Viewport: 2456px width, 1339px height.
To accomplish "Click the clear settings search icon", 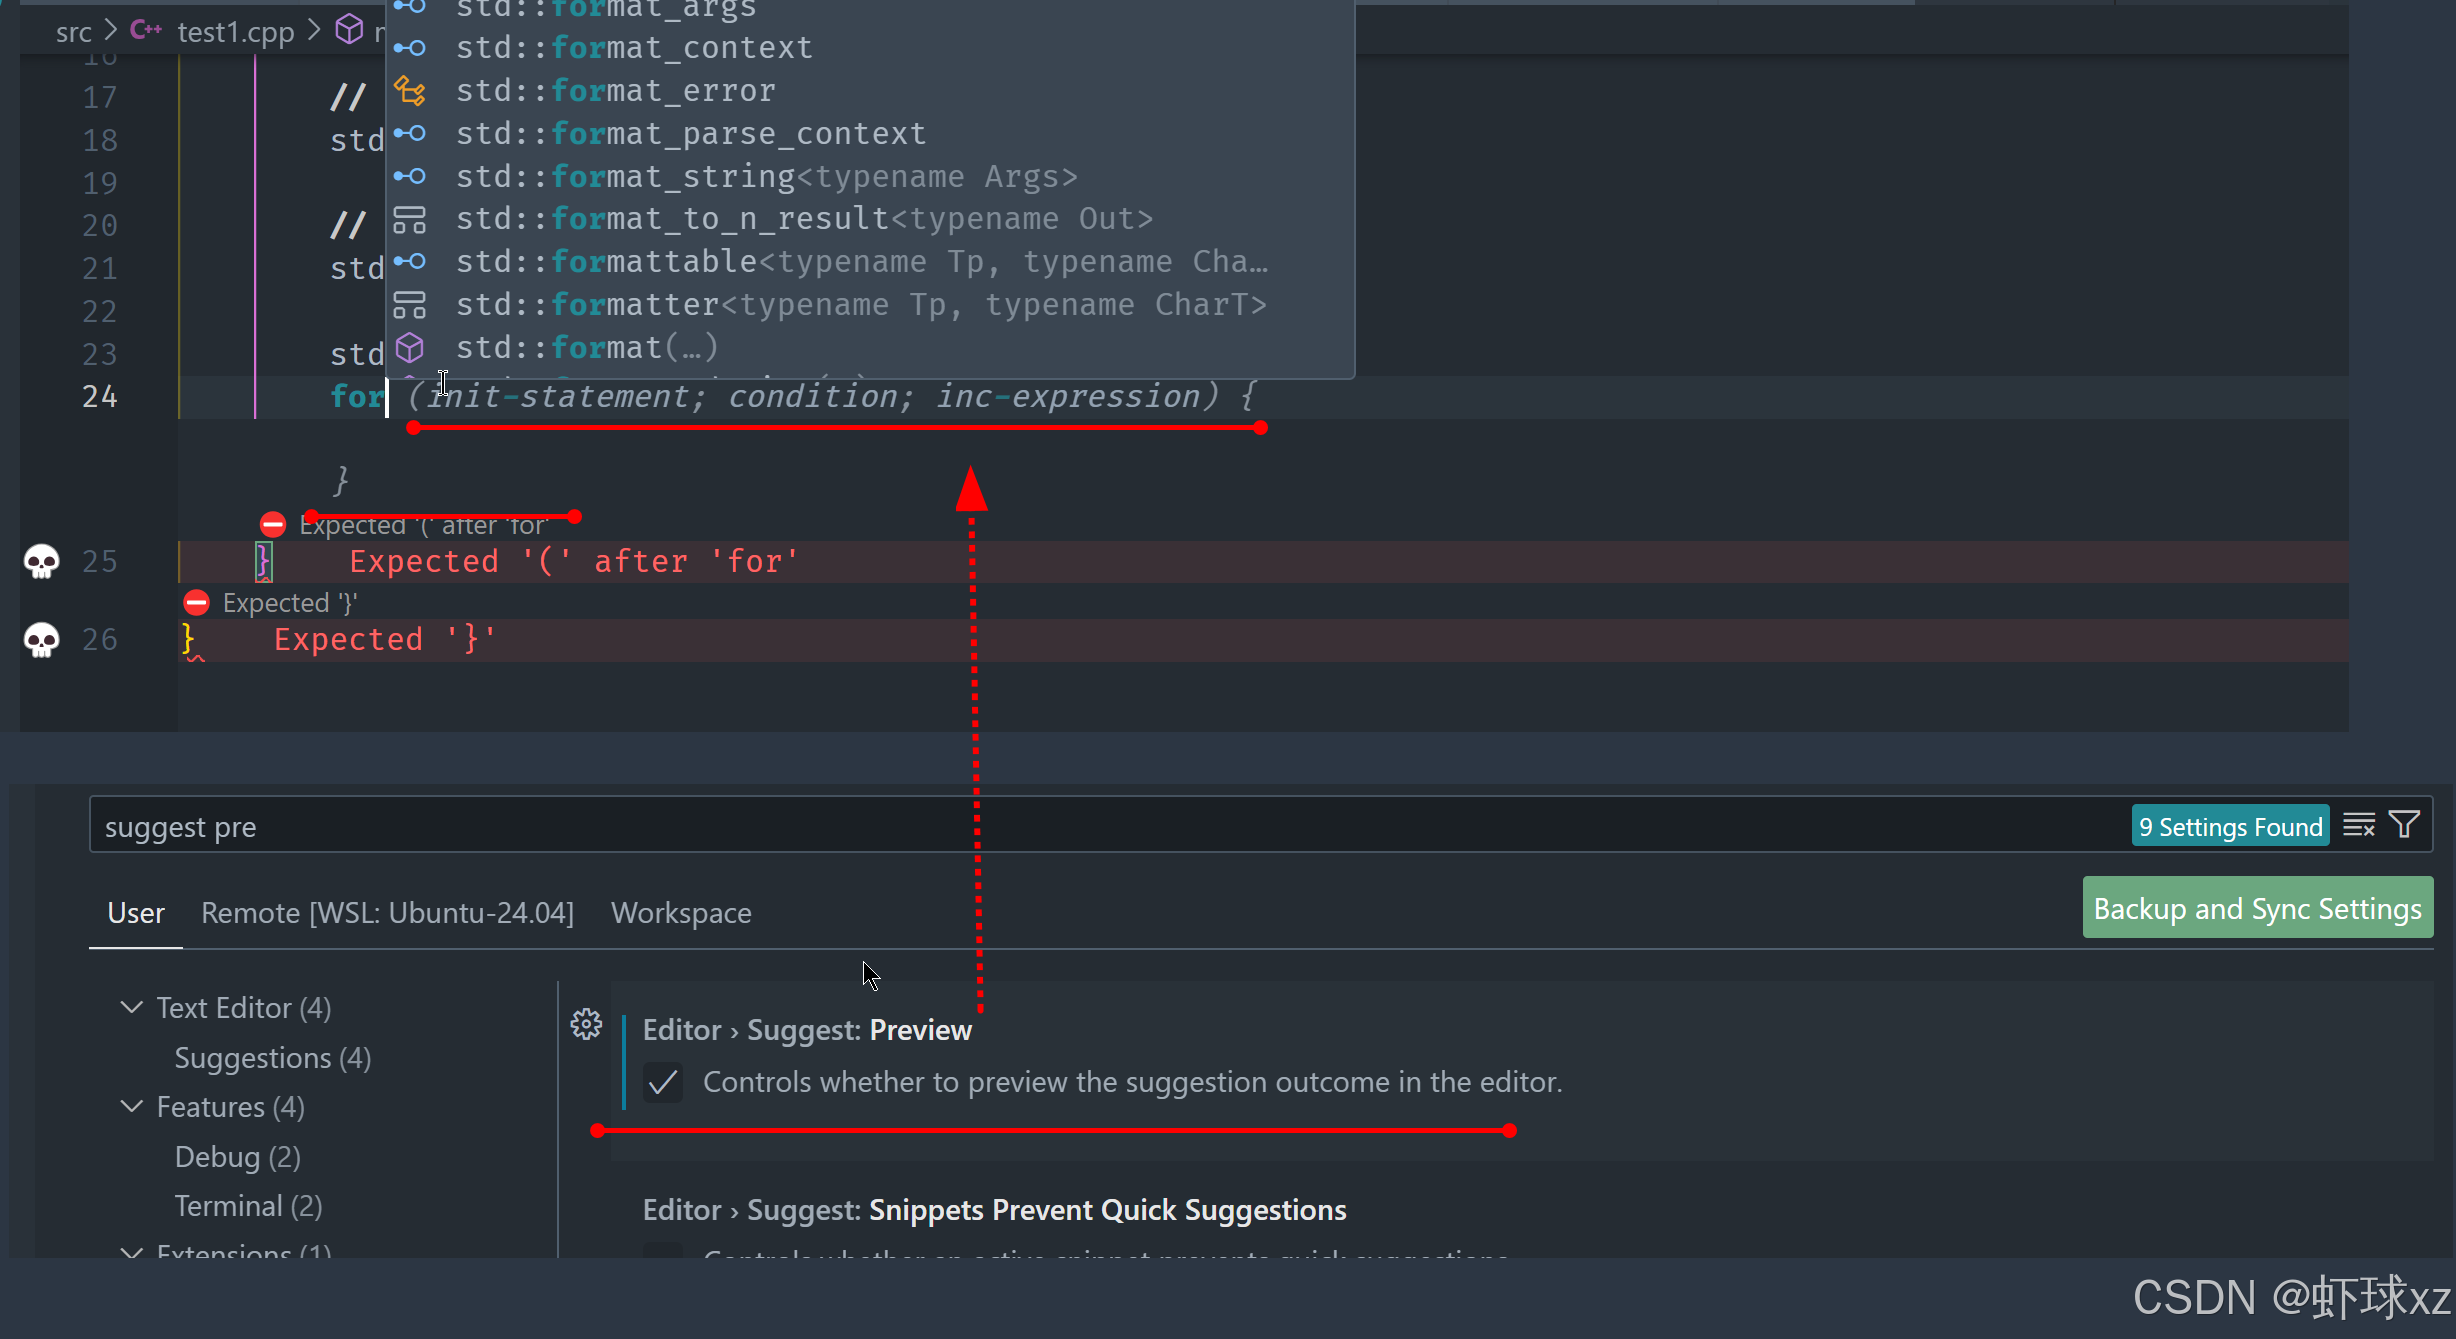I will coord(2358,826).
